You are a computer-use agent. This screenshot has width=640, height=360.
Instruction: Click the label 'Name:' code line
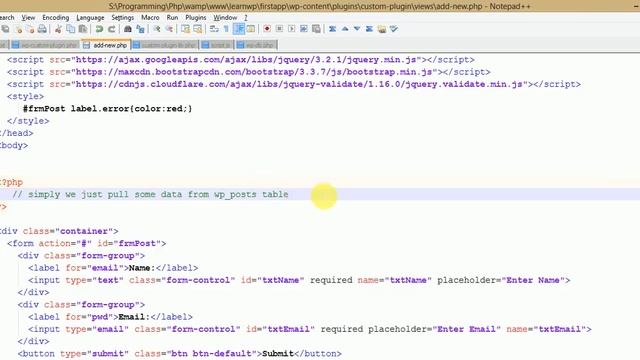113,268
